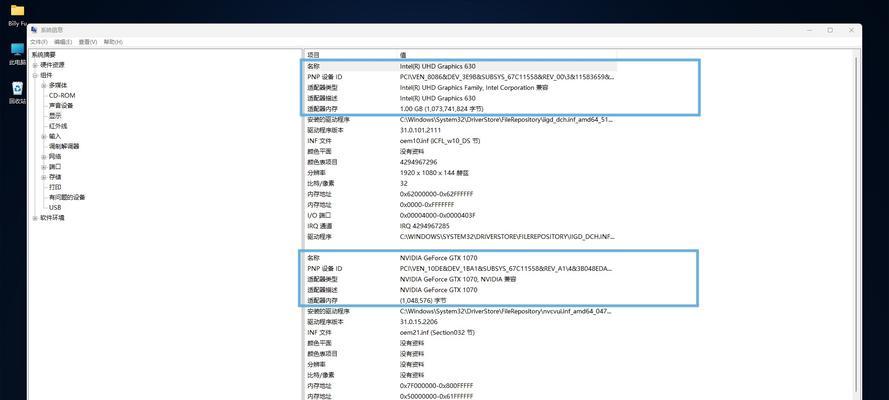
Task: Select IRQ 4294967285 value
Action: [x=425, y=226]
